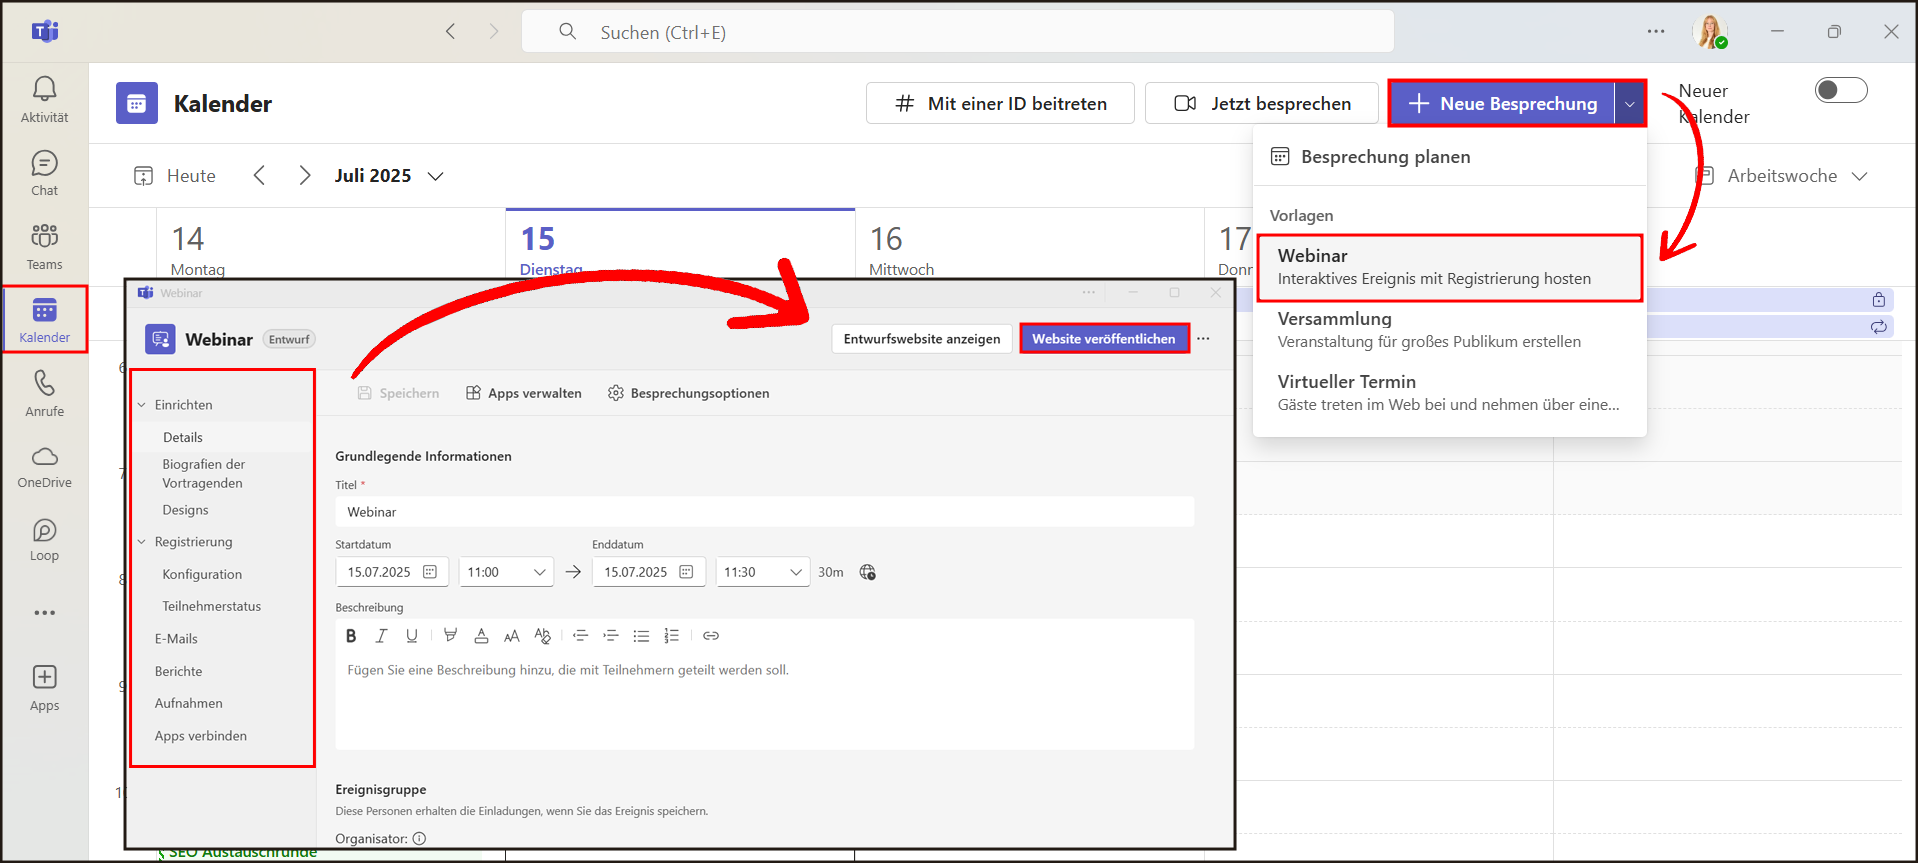The height and width of the screenshot is (863, 1918).
Task: Choose the Webinar template
Action: click(x=1449, y=267)
